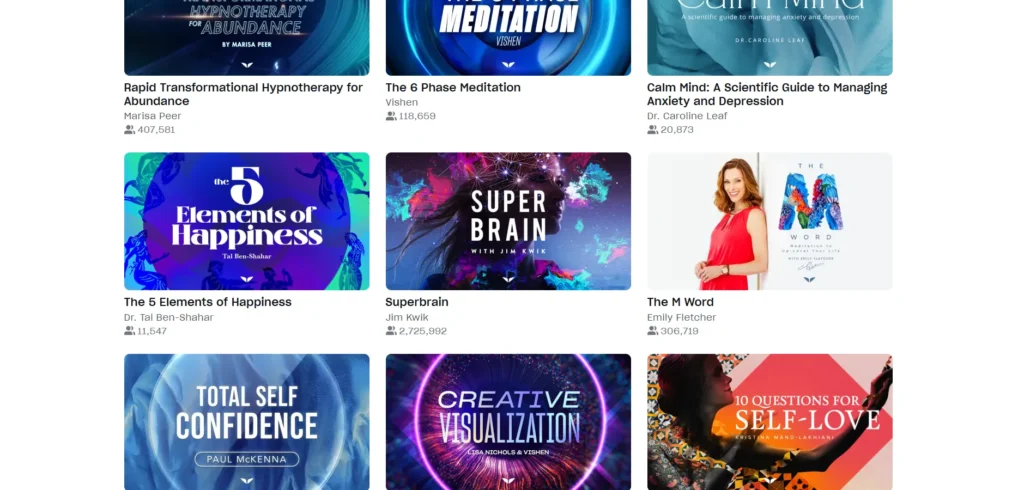Click the people icon next to 118,659
Viewport: 1024px width, 490px height.
coord(391,116)
